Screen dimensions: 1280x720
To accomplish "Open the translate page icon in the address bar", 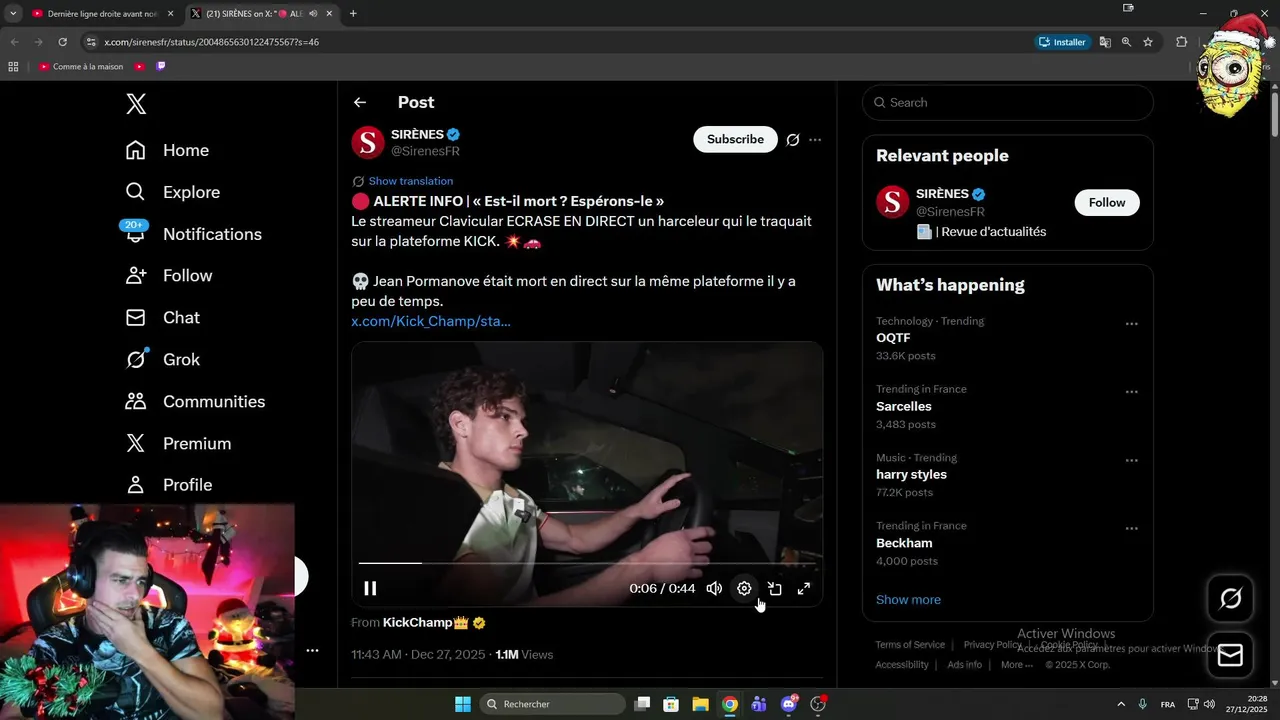I will [1105, 42].
